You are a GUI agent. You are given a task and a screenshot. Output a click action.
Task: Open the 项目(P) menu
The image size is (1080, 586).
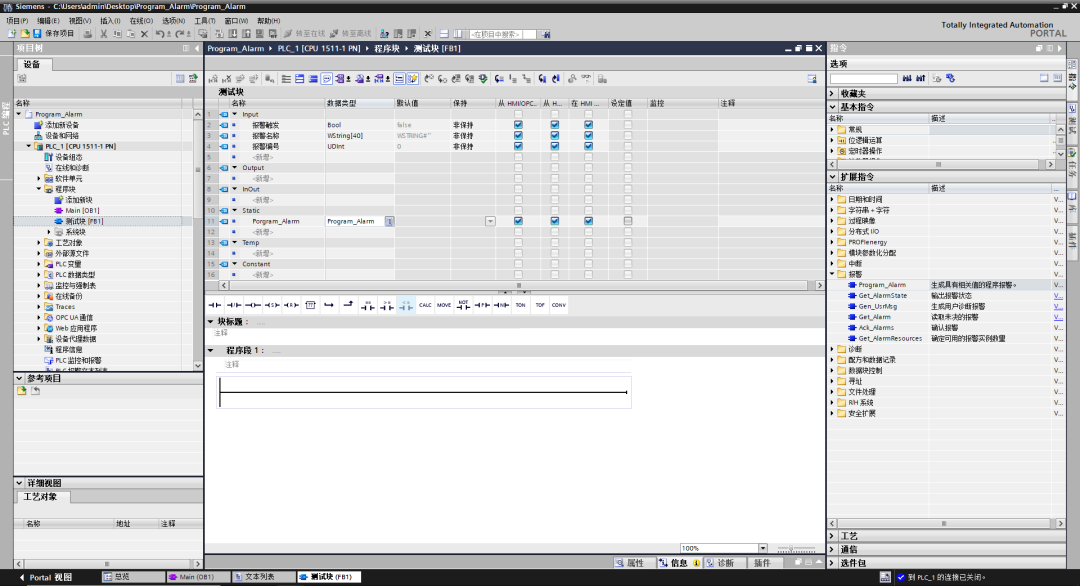[x=17, y=21]
